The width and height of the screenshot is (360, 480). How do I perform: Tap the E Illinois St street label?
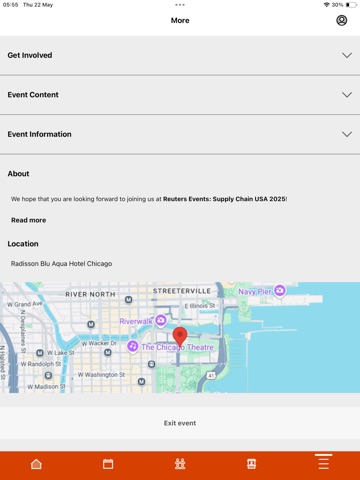(x=200, y=306)
